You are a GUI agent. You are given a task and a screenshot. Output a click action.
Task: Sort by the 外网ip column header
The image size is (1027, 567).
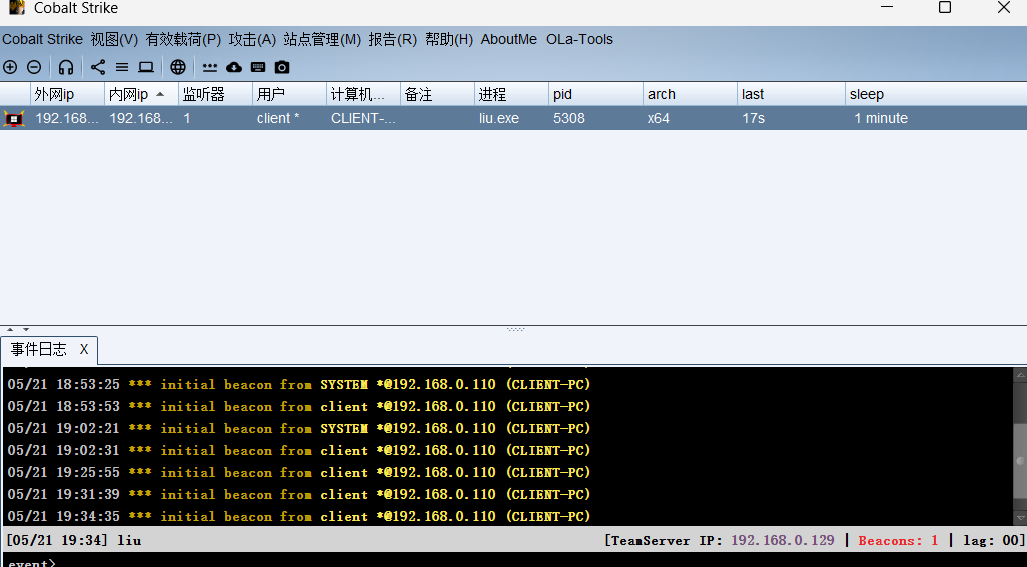coord(67,94)
